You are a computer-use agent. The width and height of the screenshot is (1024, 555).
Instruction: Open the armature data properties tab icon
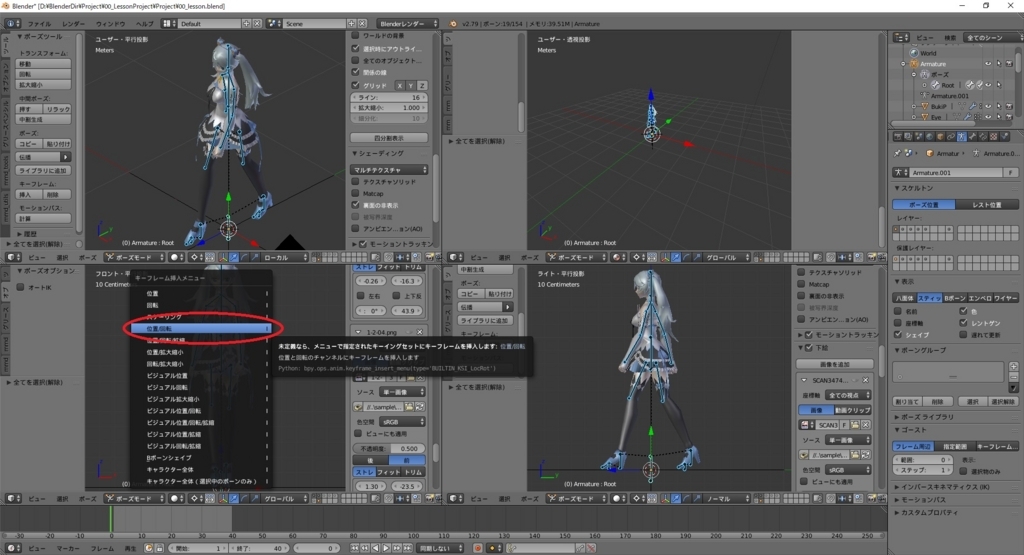[961, 136]
